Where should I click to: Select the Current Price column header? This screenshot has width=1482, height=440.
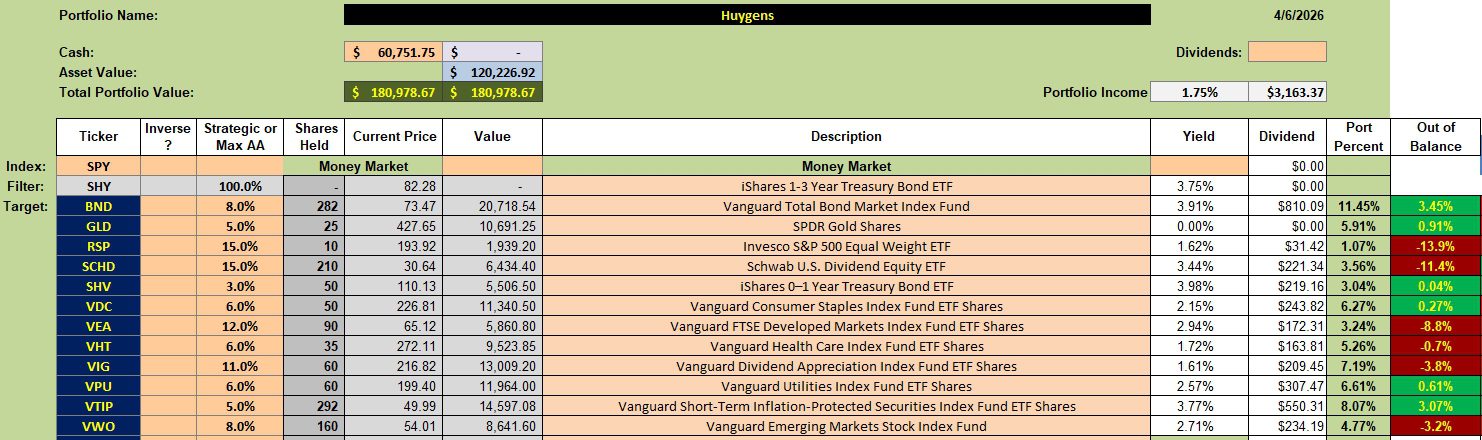click(392, 137)
